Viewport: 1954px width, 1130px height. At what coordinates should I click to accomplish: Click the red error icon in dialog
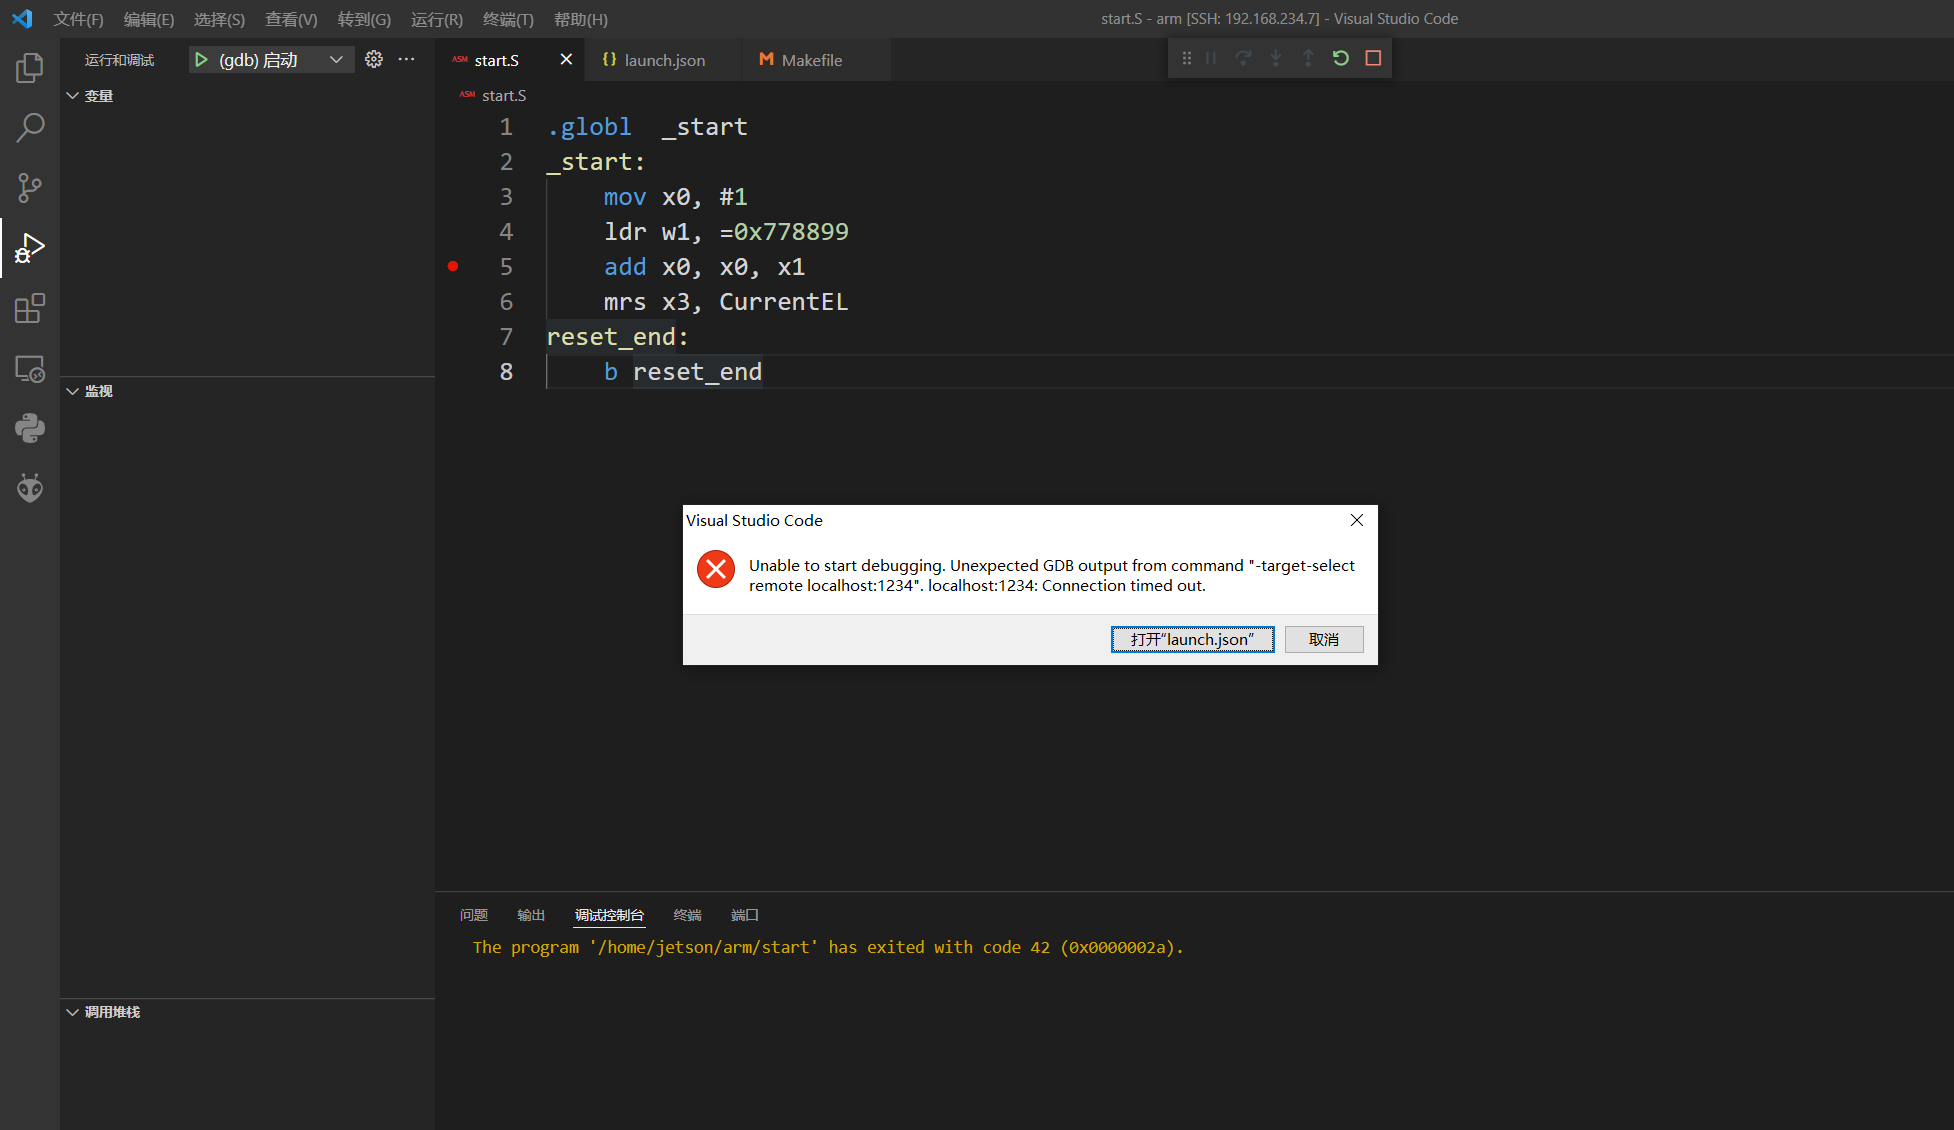click(716, 570)
